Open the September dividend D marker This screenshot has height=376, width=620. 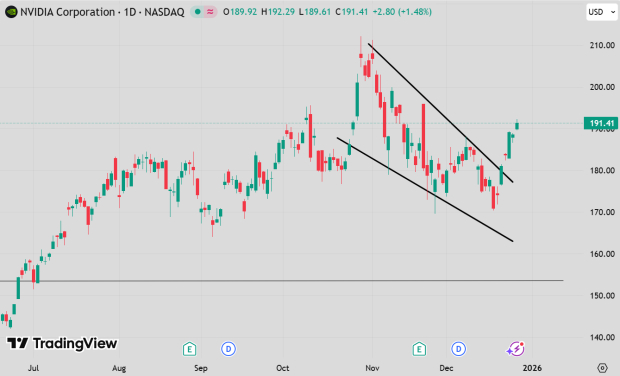(x=228, y=349)
